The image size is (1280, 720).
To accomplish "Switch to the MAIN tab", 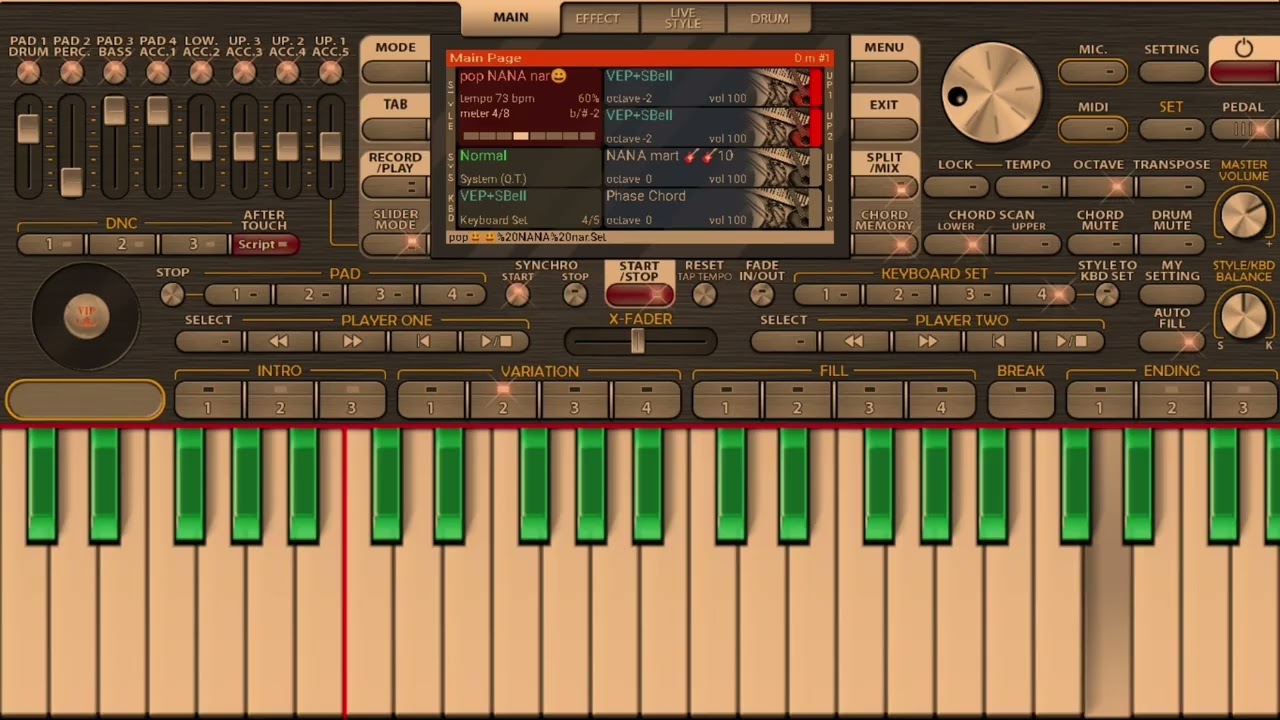I will (x=511, y=18).
